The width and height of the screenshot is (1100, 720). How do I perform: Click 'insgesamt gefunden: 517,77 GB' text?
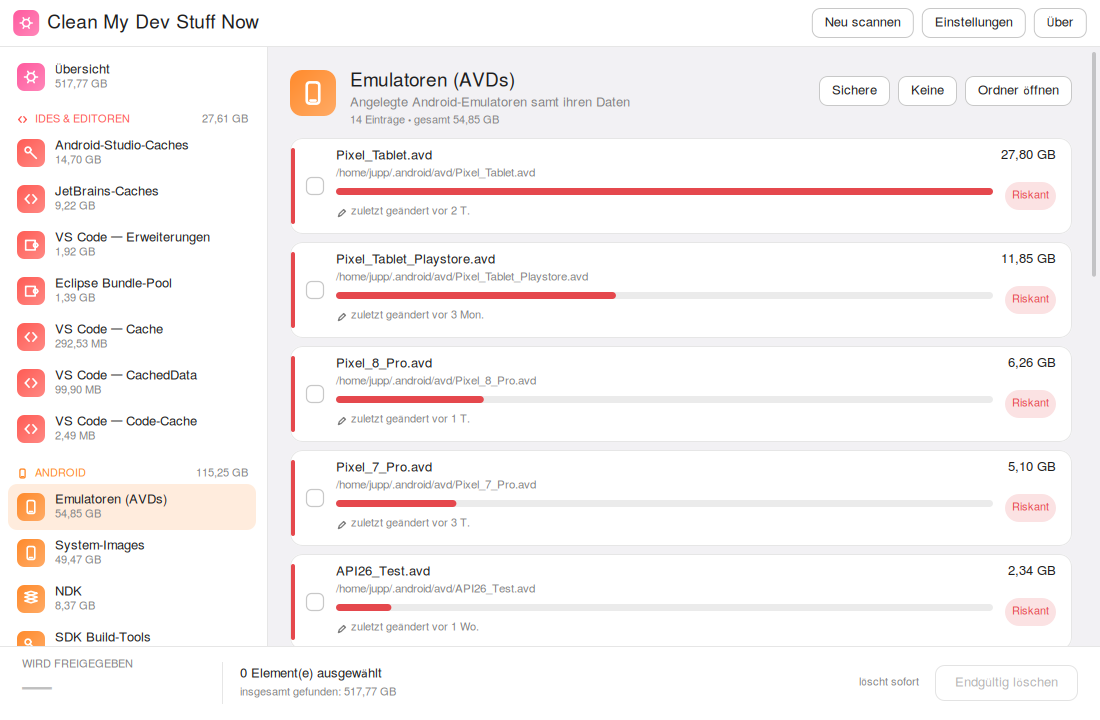pos(318,692)
